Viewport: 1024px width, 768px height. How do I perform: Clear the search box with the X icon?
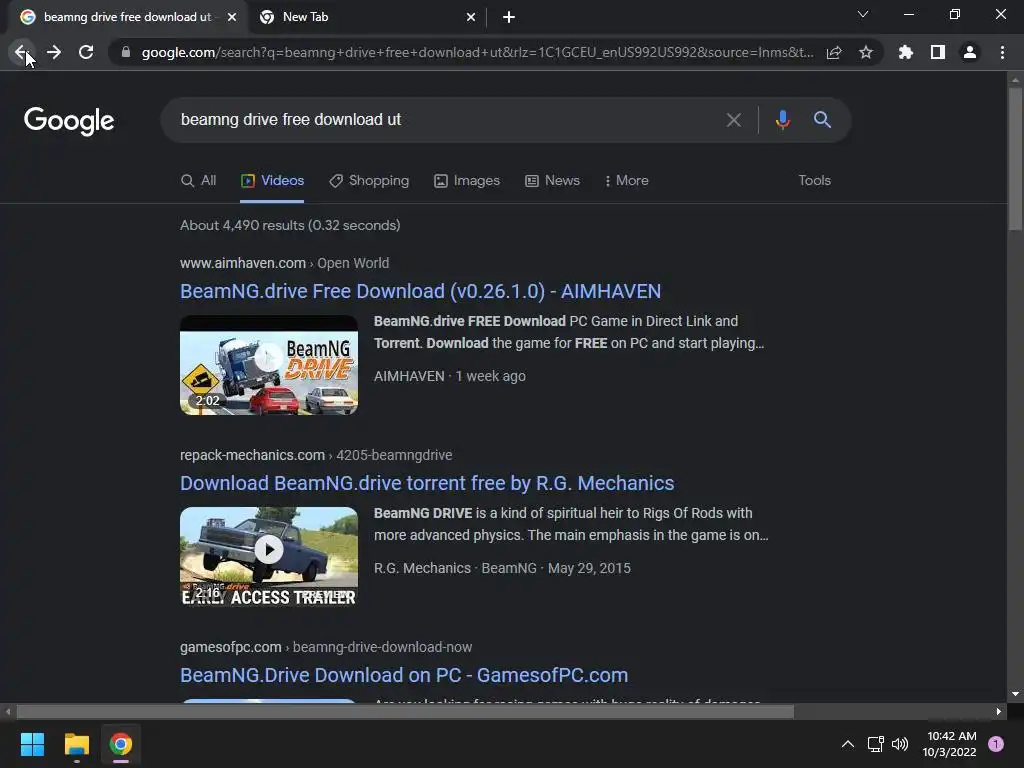pyautogui.click(x=733, y=120)
